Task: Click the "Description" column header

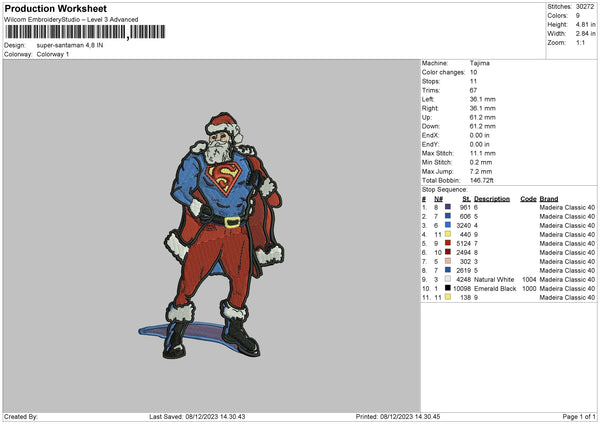Action: point(492,199)
